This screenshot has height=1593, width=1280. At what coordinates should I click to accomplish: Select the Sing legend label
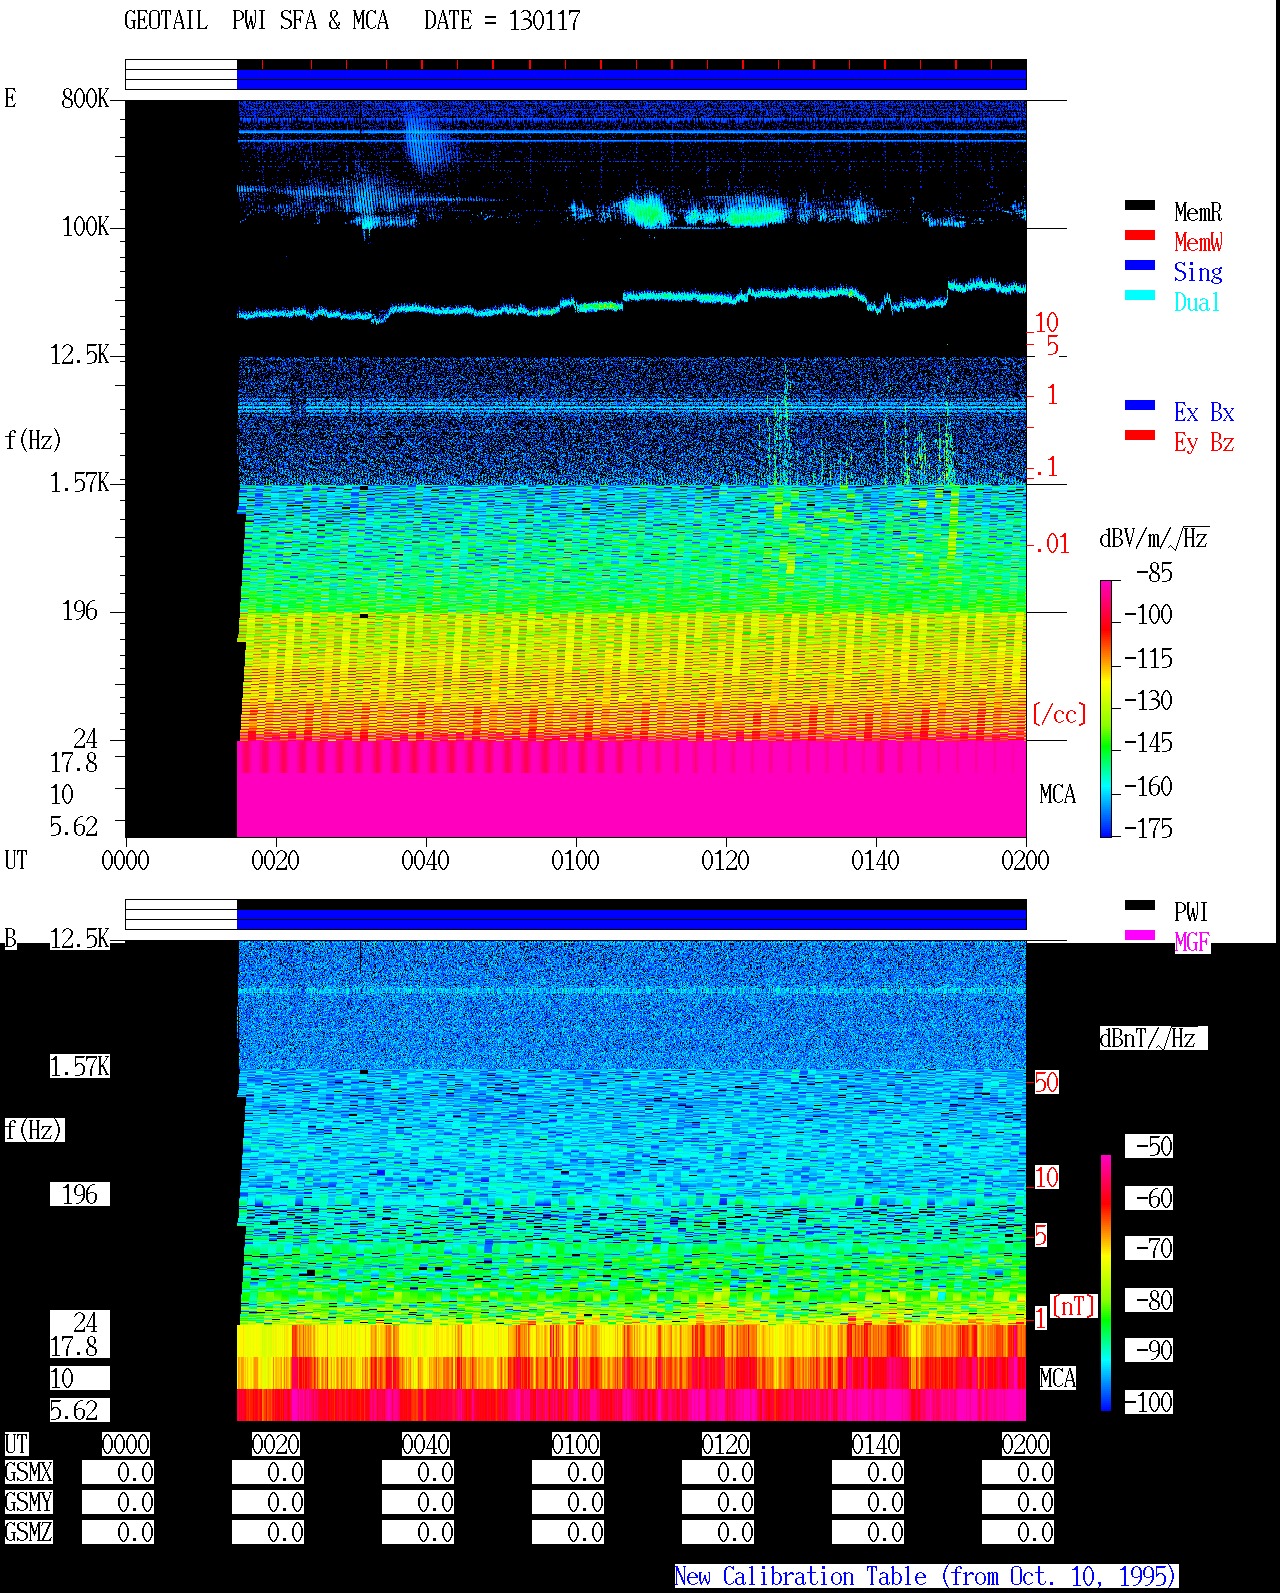pyautogui.click(x=1198, y=272)
